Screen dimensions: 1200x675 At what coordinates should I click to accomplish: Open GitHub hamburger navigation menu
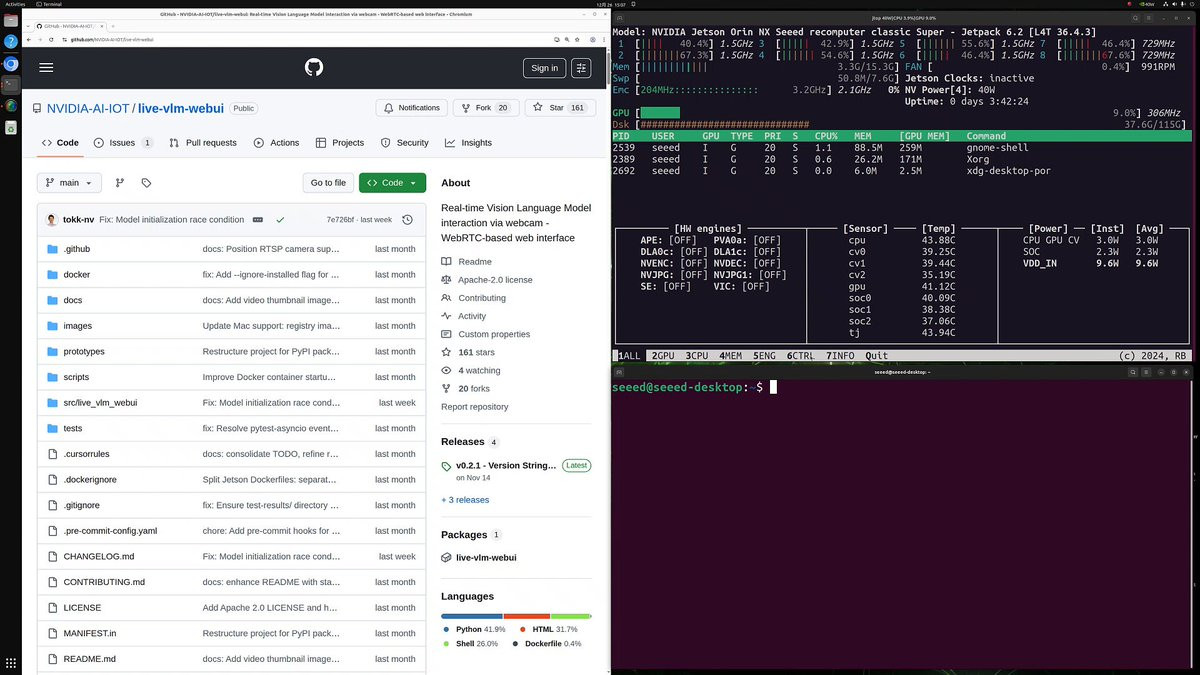pos(46,68)
